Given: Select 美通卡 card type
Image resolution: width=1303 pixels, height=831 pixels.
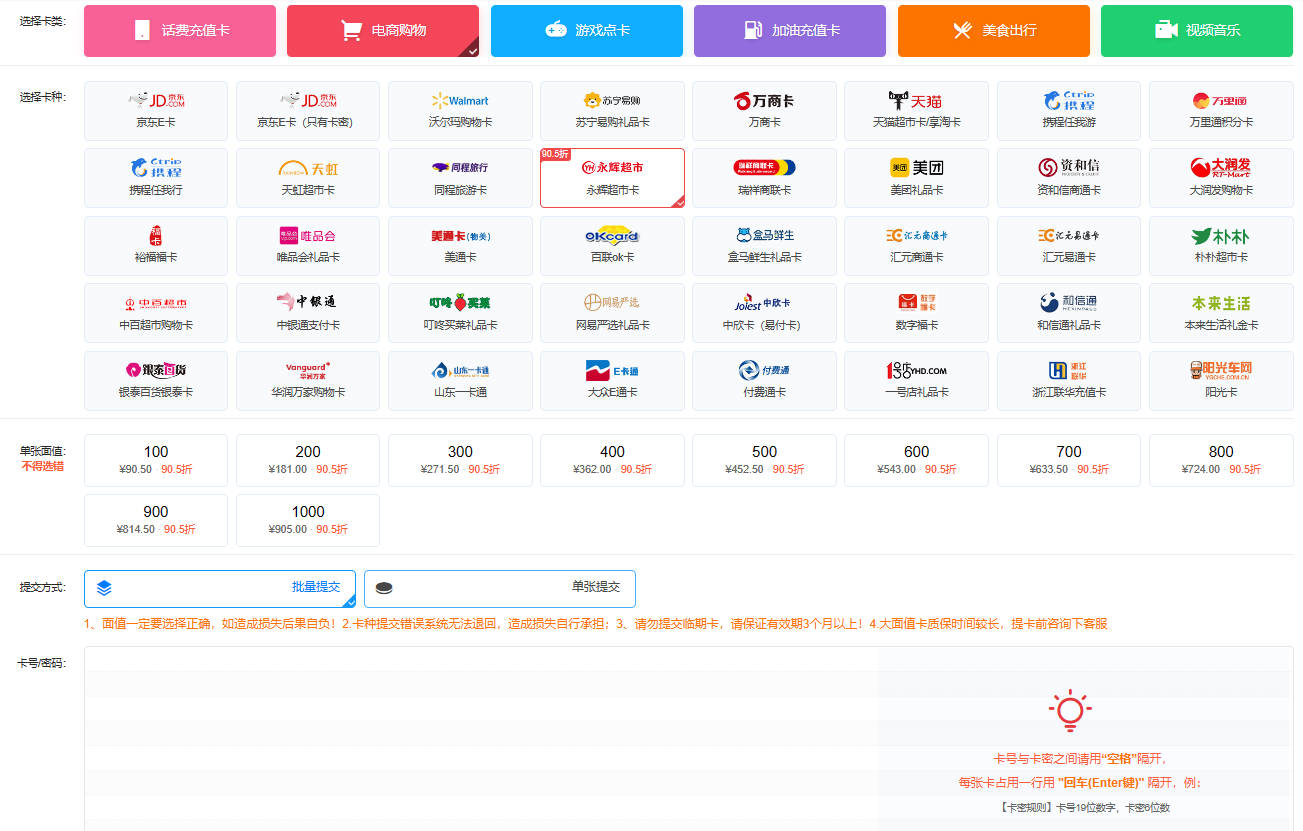Looking at the screenshot, I should click(460, 246).
